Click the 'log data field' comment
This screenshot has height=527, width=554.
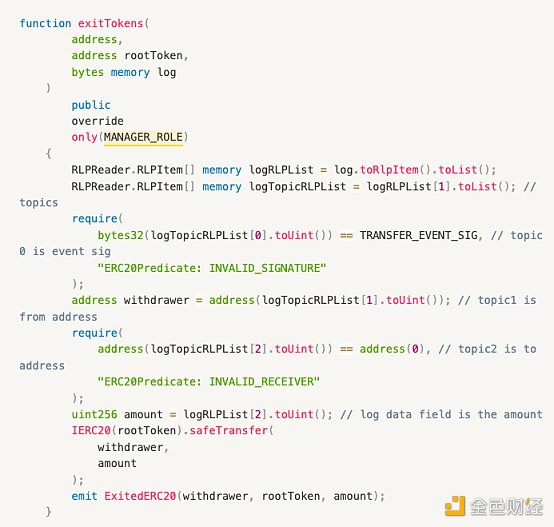pos(441,414)
